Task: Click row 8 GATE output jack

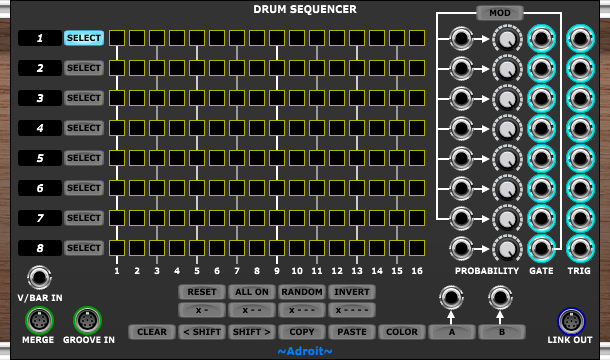Action: [x=541, y=248]
